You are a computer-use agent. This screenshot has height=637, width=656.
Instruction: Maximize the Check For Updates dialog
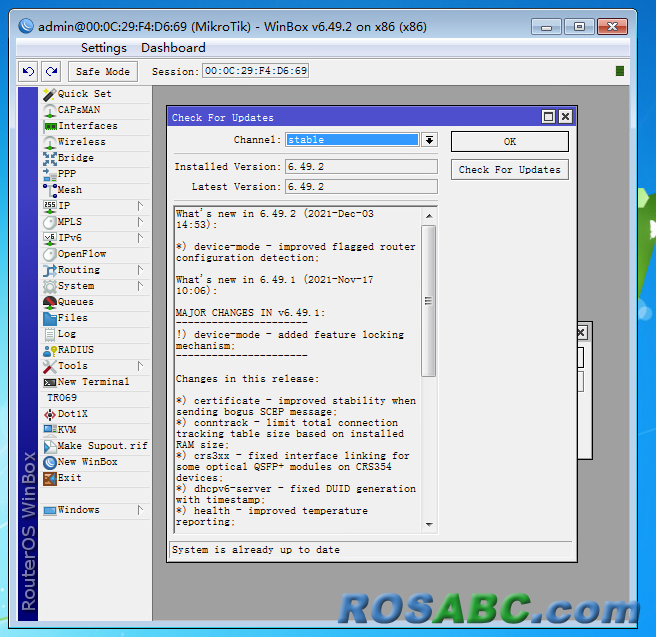tap(548, 116)
